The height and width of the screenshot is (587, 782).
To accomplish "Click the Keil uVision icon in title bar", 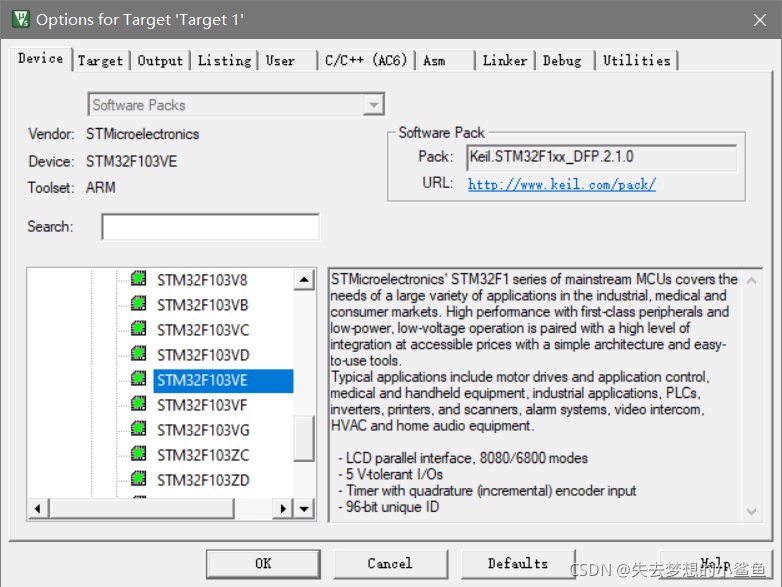I will pyautogui.click(x=21, y=19).
